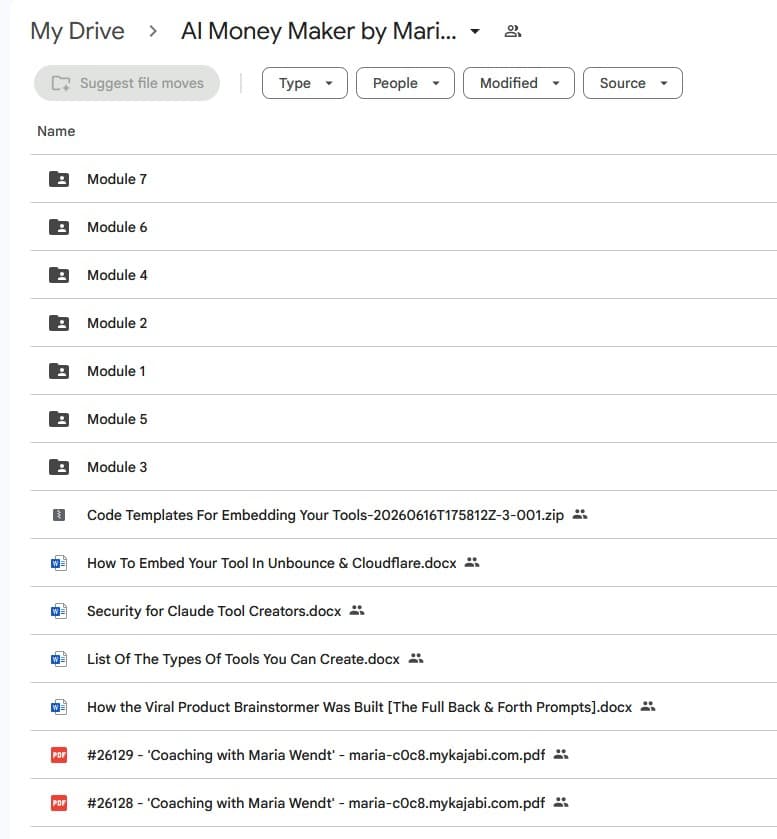Select the Module 2 folder name
Image resolution: width=777 pixels, height=839 pixels.
(x=117, y=323)
